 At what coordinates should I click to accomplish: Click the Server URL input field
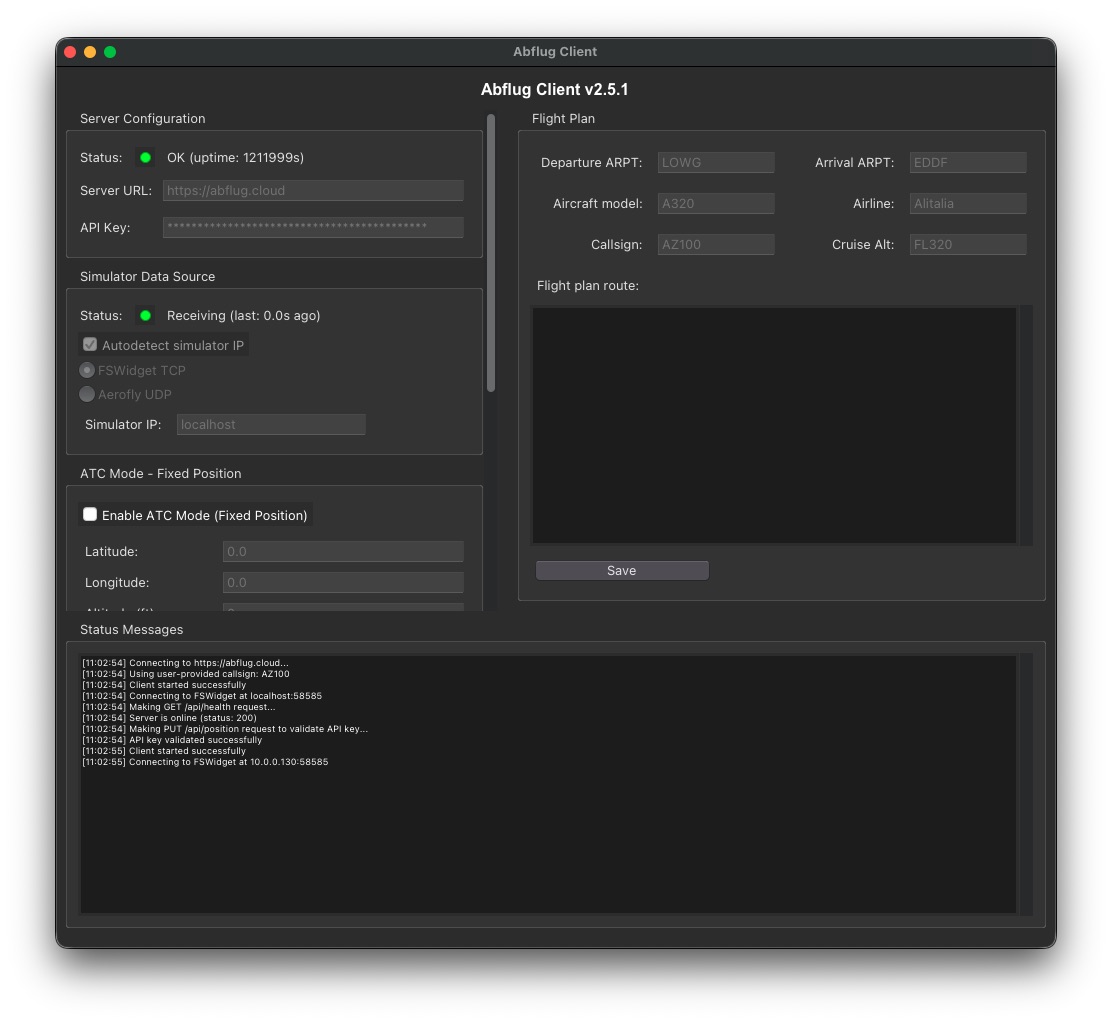point(313,190)
